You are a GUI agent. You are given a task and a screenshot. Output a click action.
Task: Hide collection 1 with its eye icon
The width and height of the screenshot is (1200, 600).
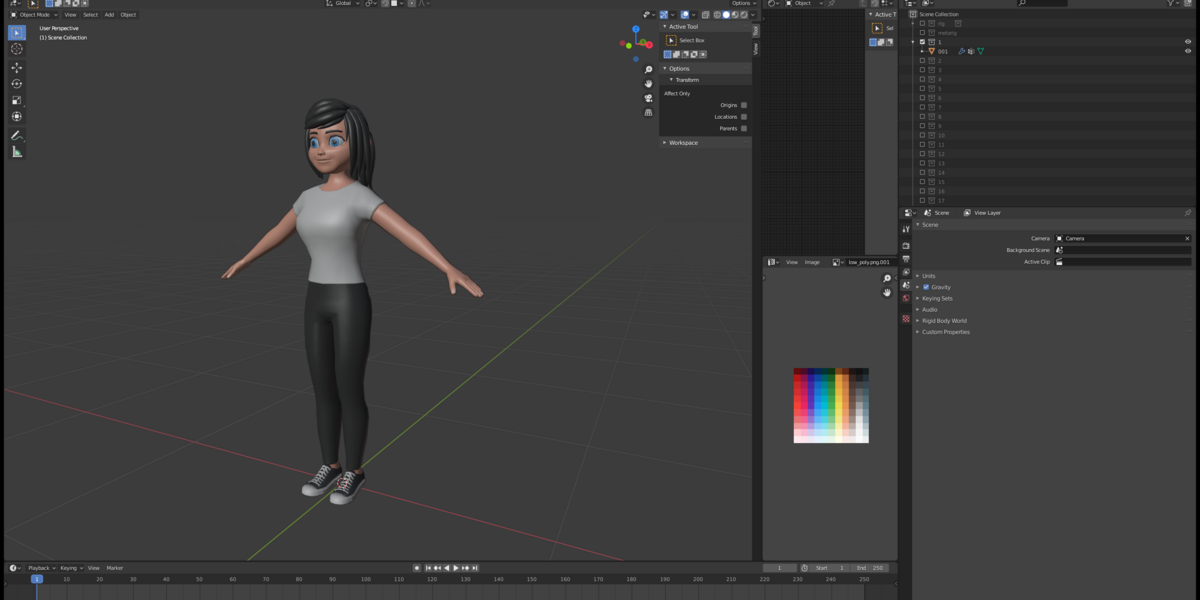pos(1188,42)
